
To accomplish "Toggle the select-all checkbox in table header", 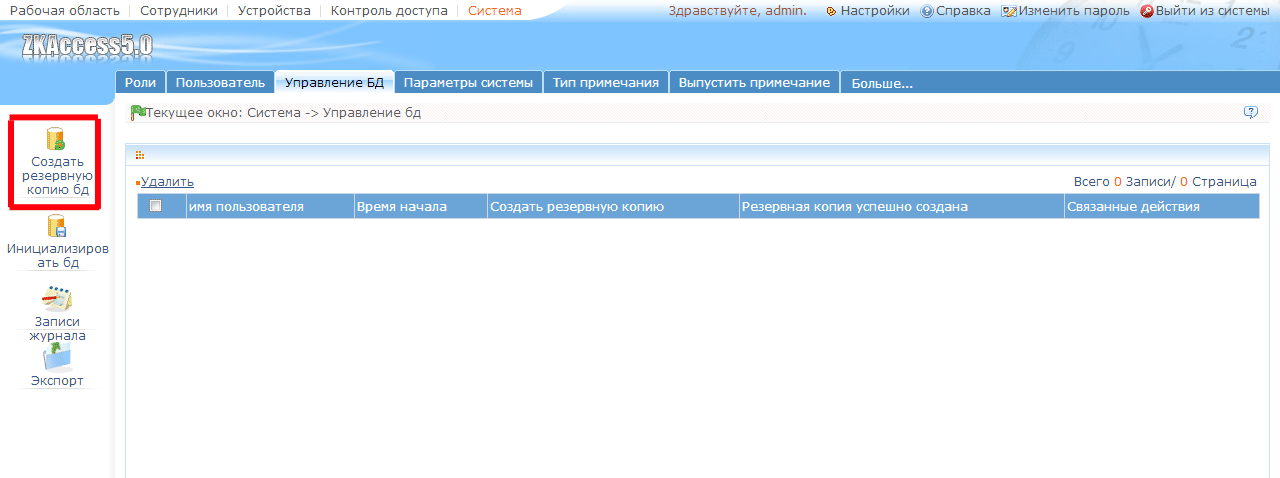I will [155, 206].
